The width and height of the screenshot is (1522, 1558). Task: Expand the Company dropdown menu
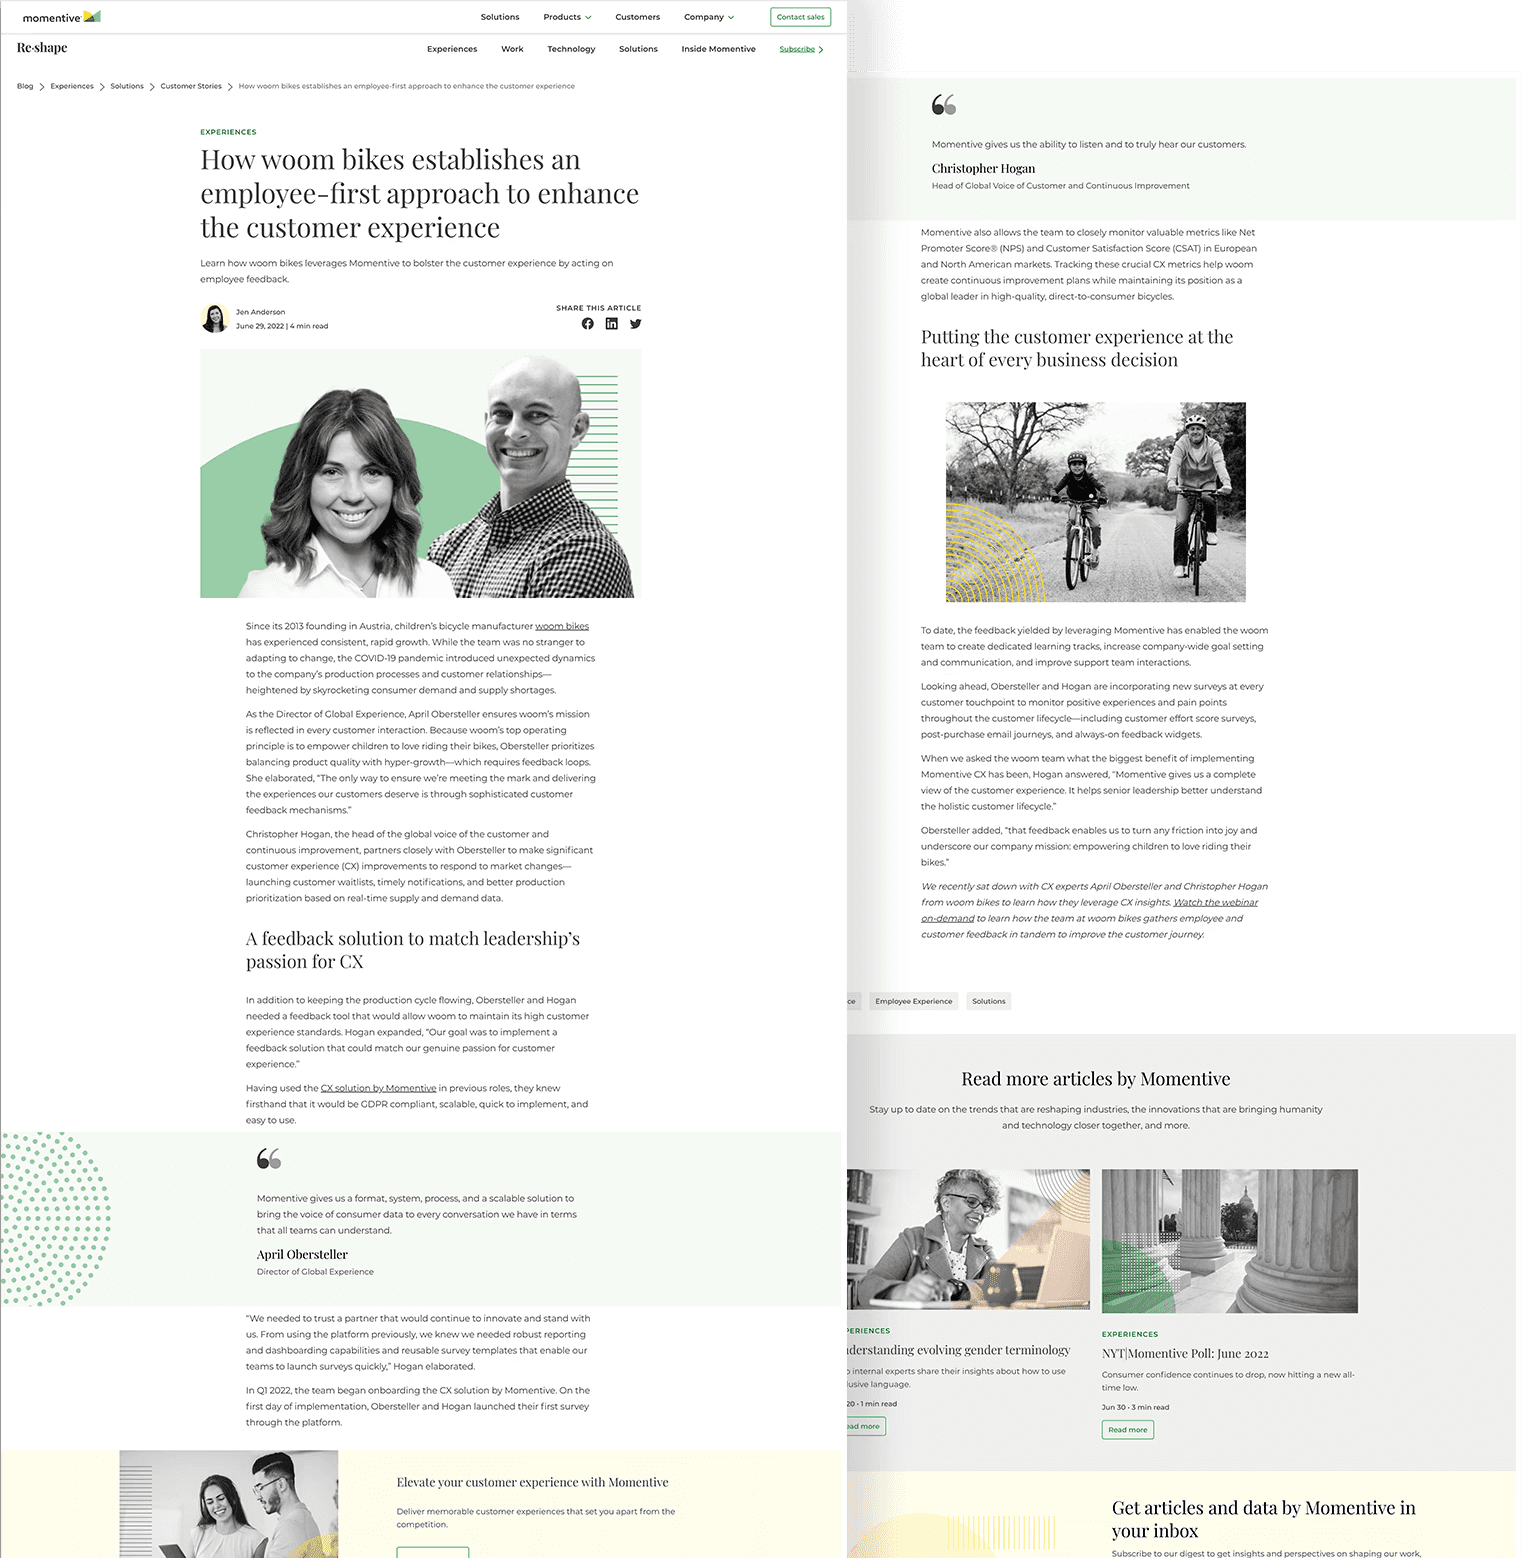[x=709, y=17]
